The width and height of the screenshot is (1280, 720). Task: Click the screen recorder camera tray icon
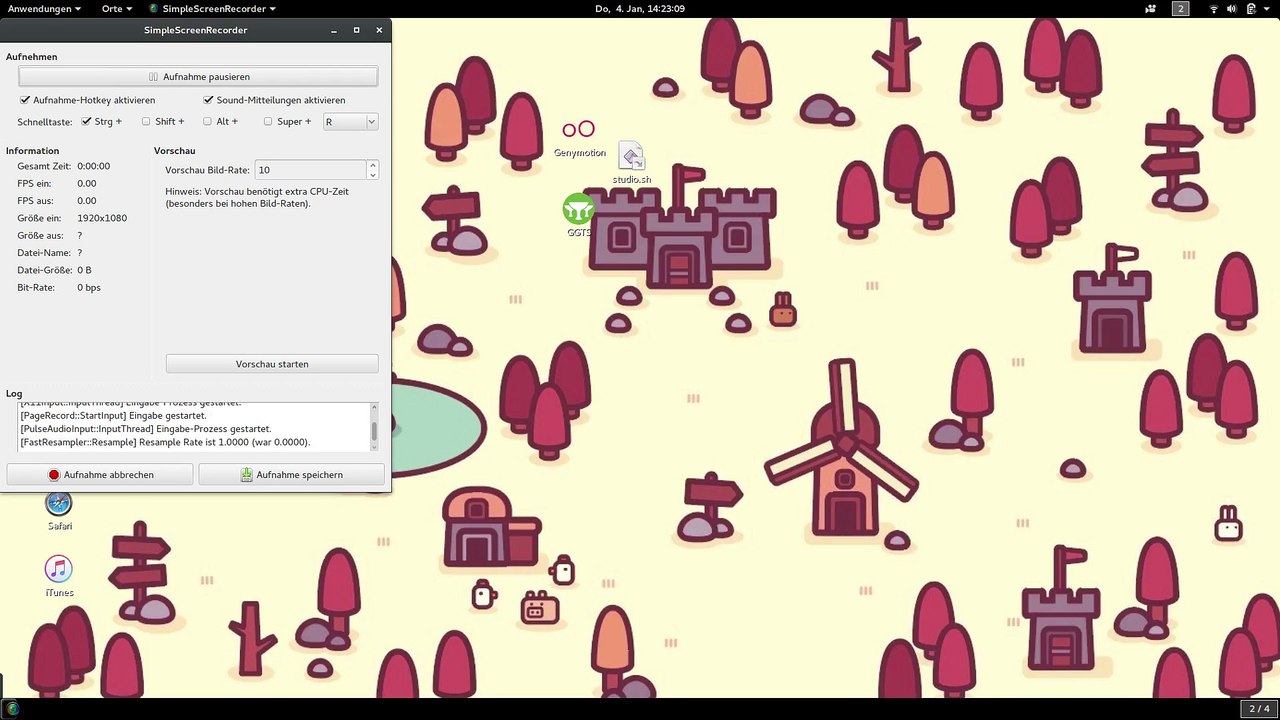(1151, 8)
